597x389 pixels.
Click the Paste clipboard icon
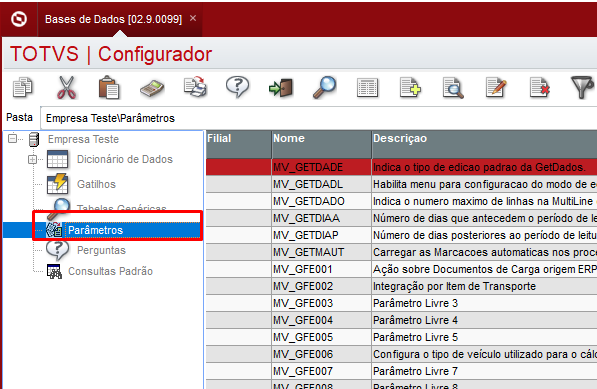tap(109, 87)
